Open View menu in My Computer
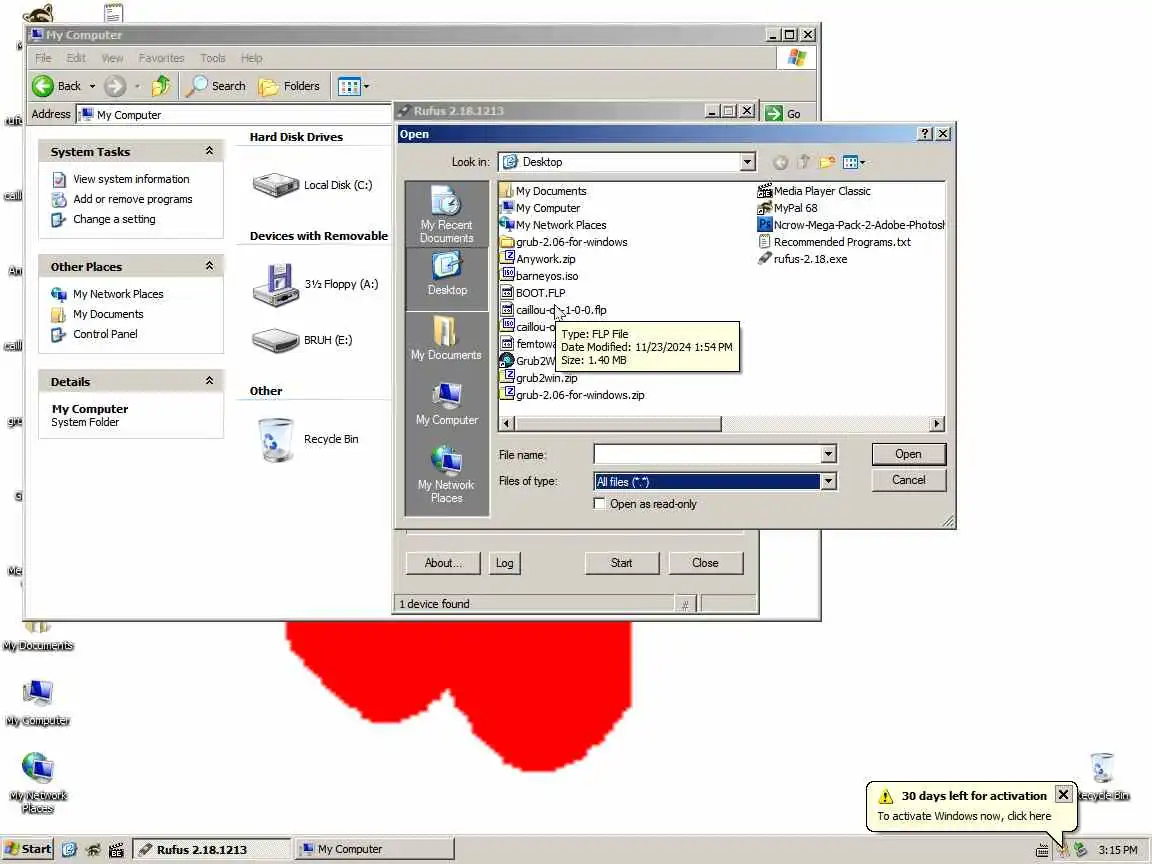The height and width of the screenshot is (864, 1152). 112,58
